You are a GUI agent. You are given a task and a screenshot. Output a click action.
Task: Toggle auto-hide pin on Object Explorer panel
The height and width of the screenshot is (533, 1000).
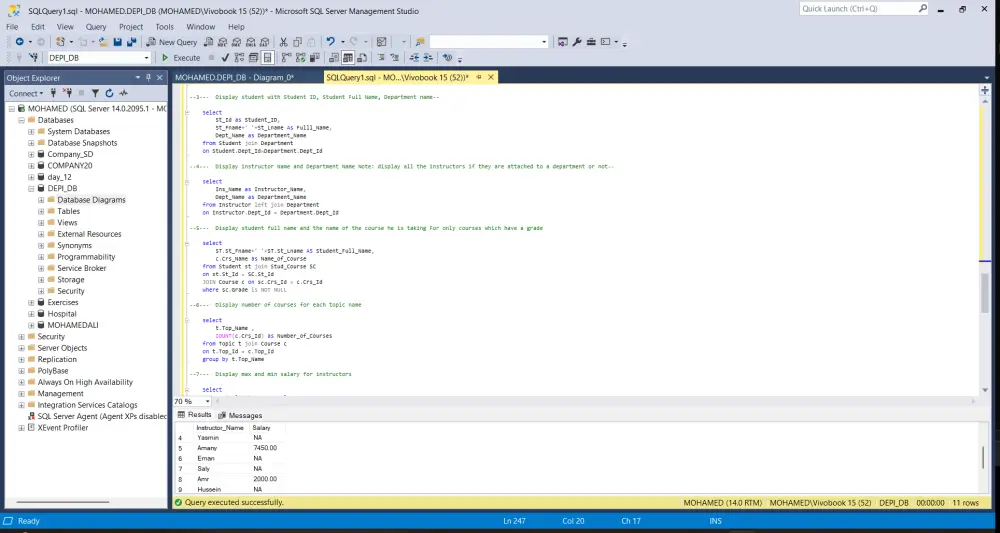pyautogui.click(x=149, y=78)
